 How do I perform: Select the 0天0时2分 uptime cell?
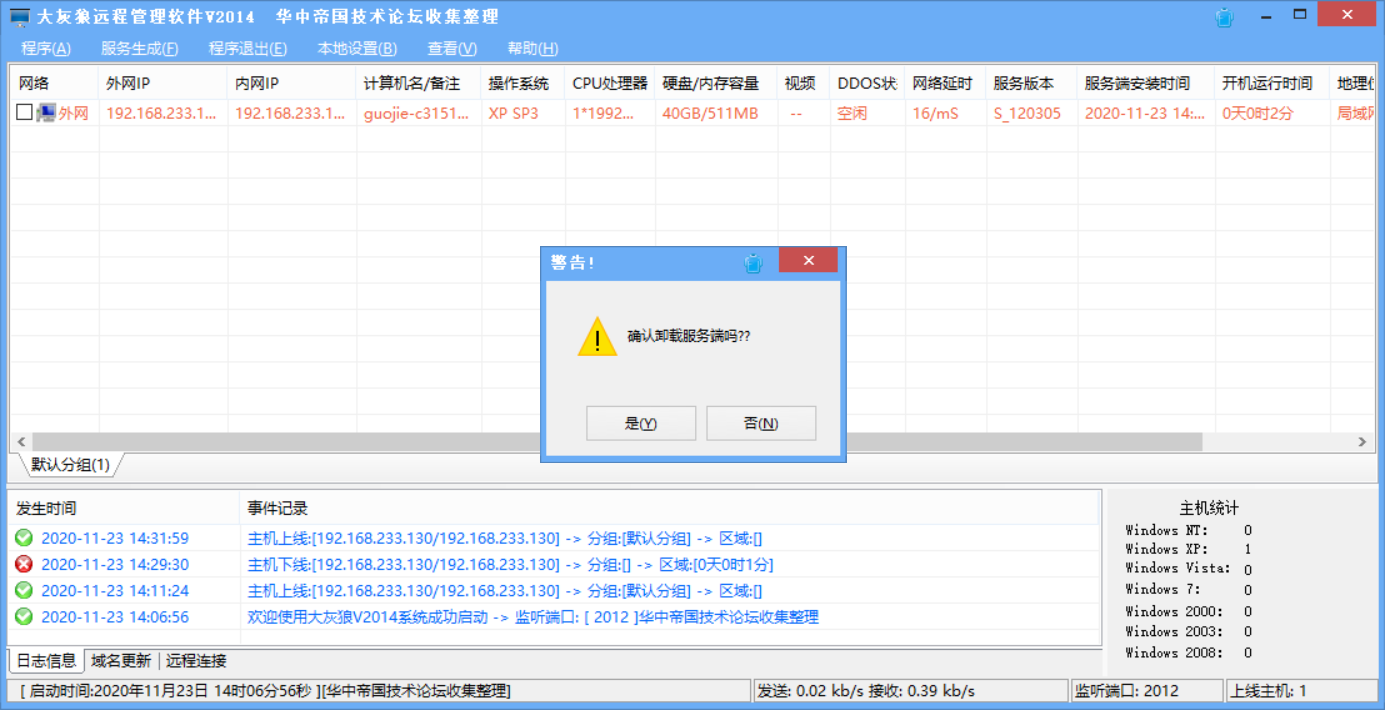pos(1258,113)
